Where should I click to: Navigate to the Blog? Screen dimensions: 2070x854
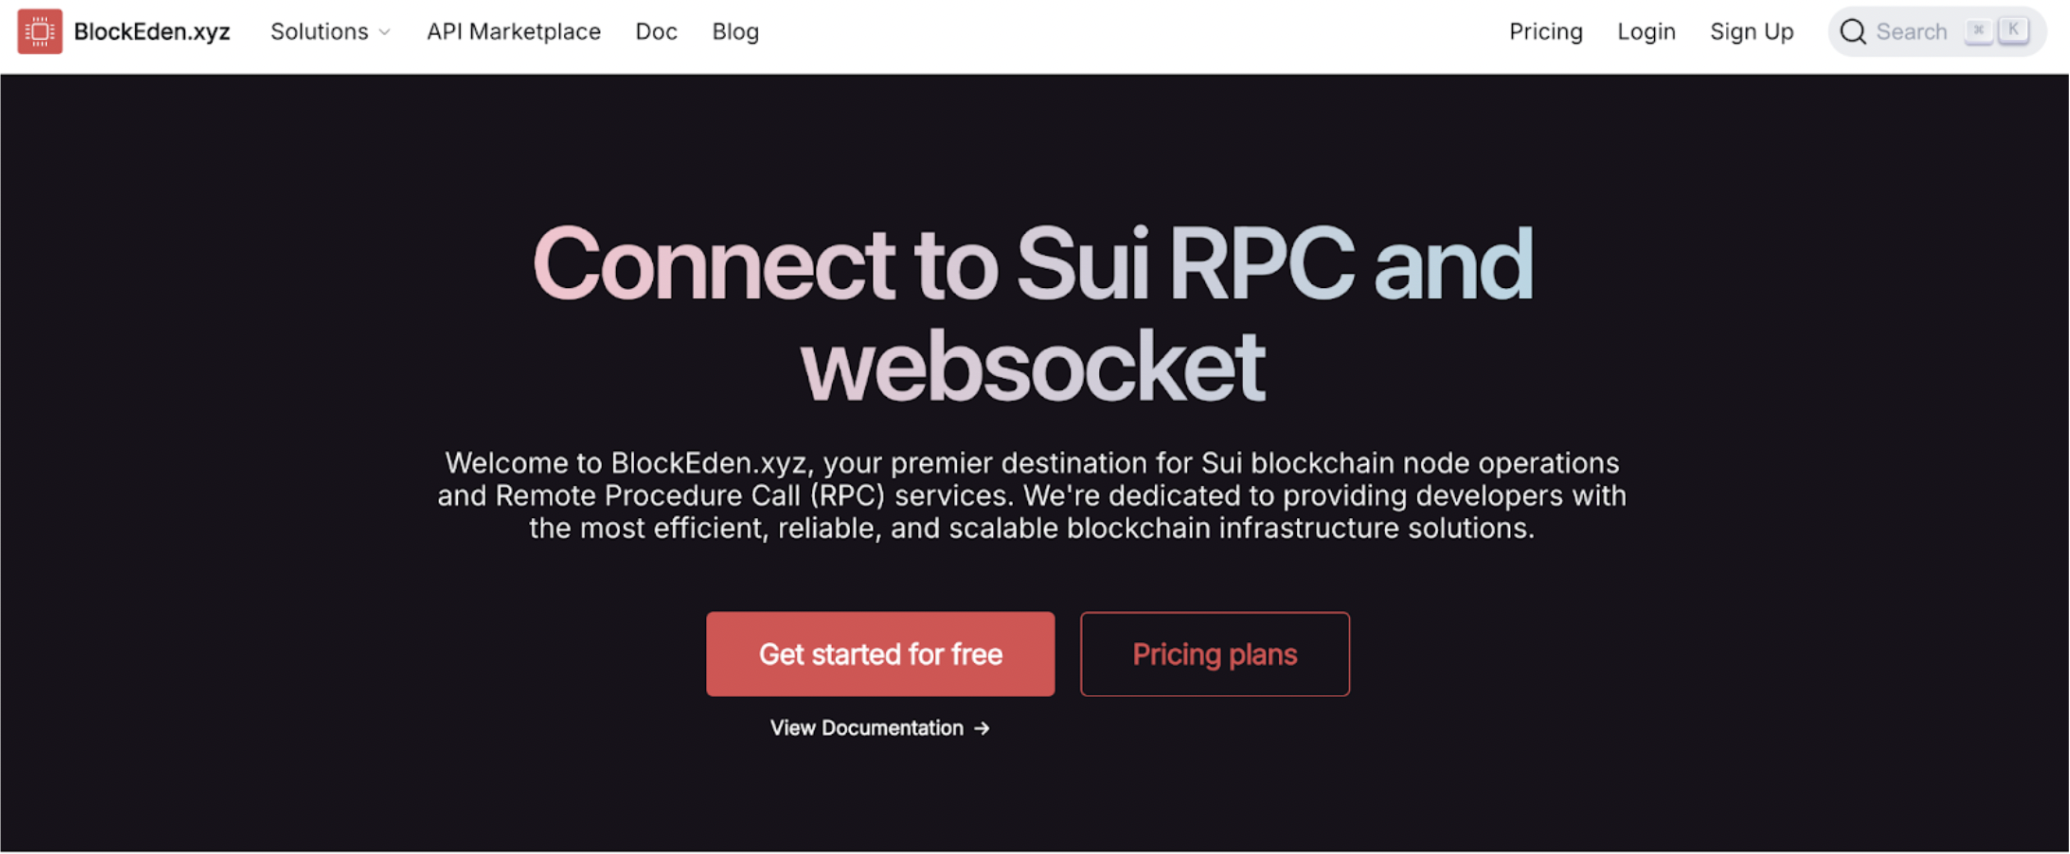point(735,32)
